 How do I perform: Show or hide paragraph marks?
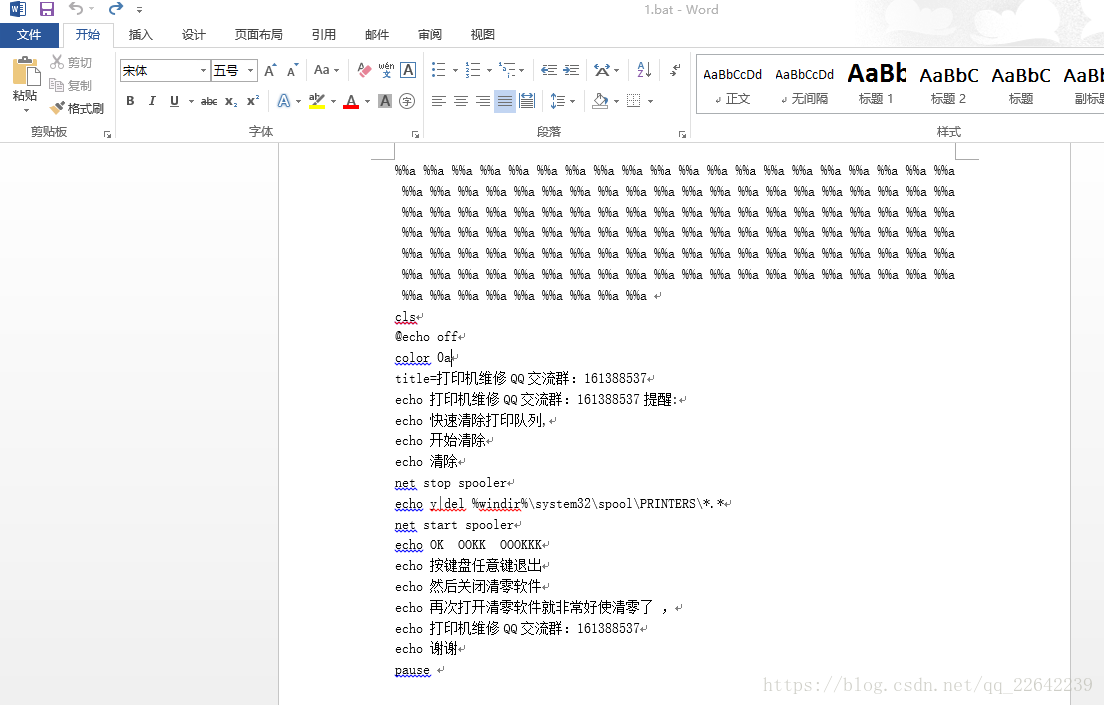[675, 70]
